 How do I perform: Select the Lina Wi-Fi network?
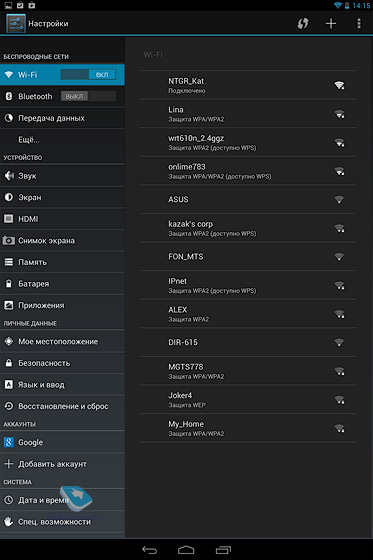coord(248,114)
